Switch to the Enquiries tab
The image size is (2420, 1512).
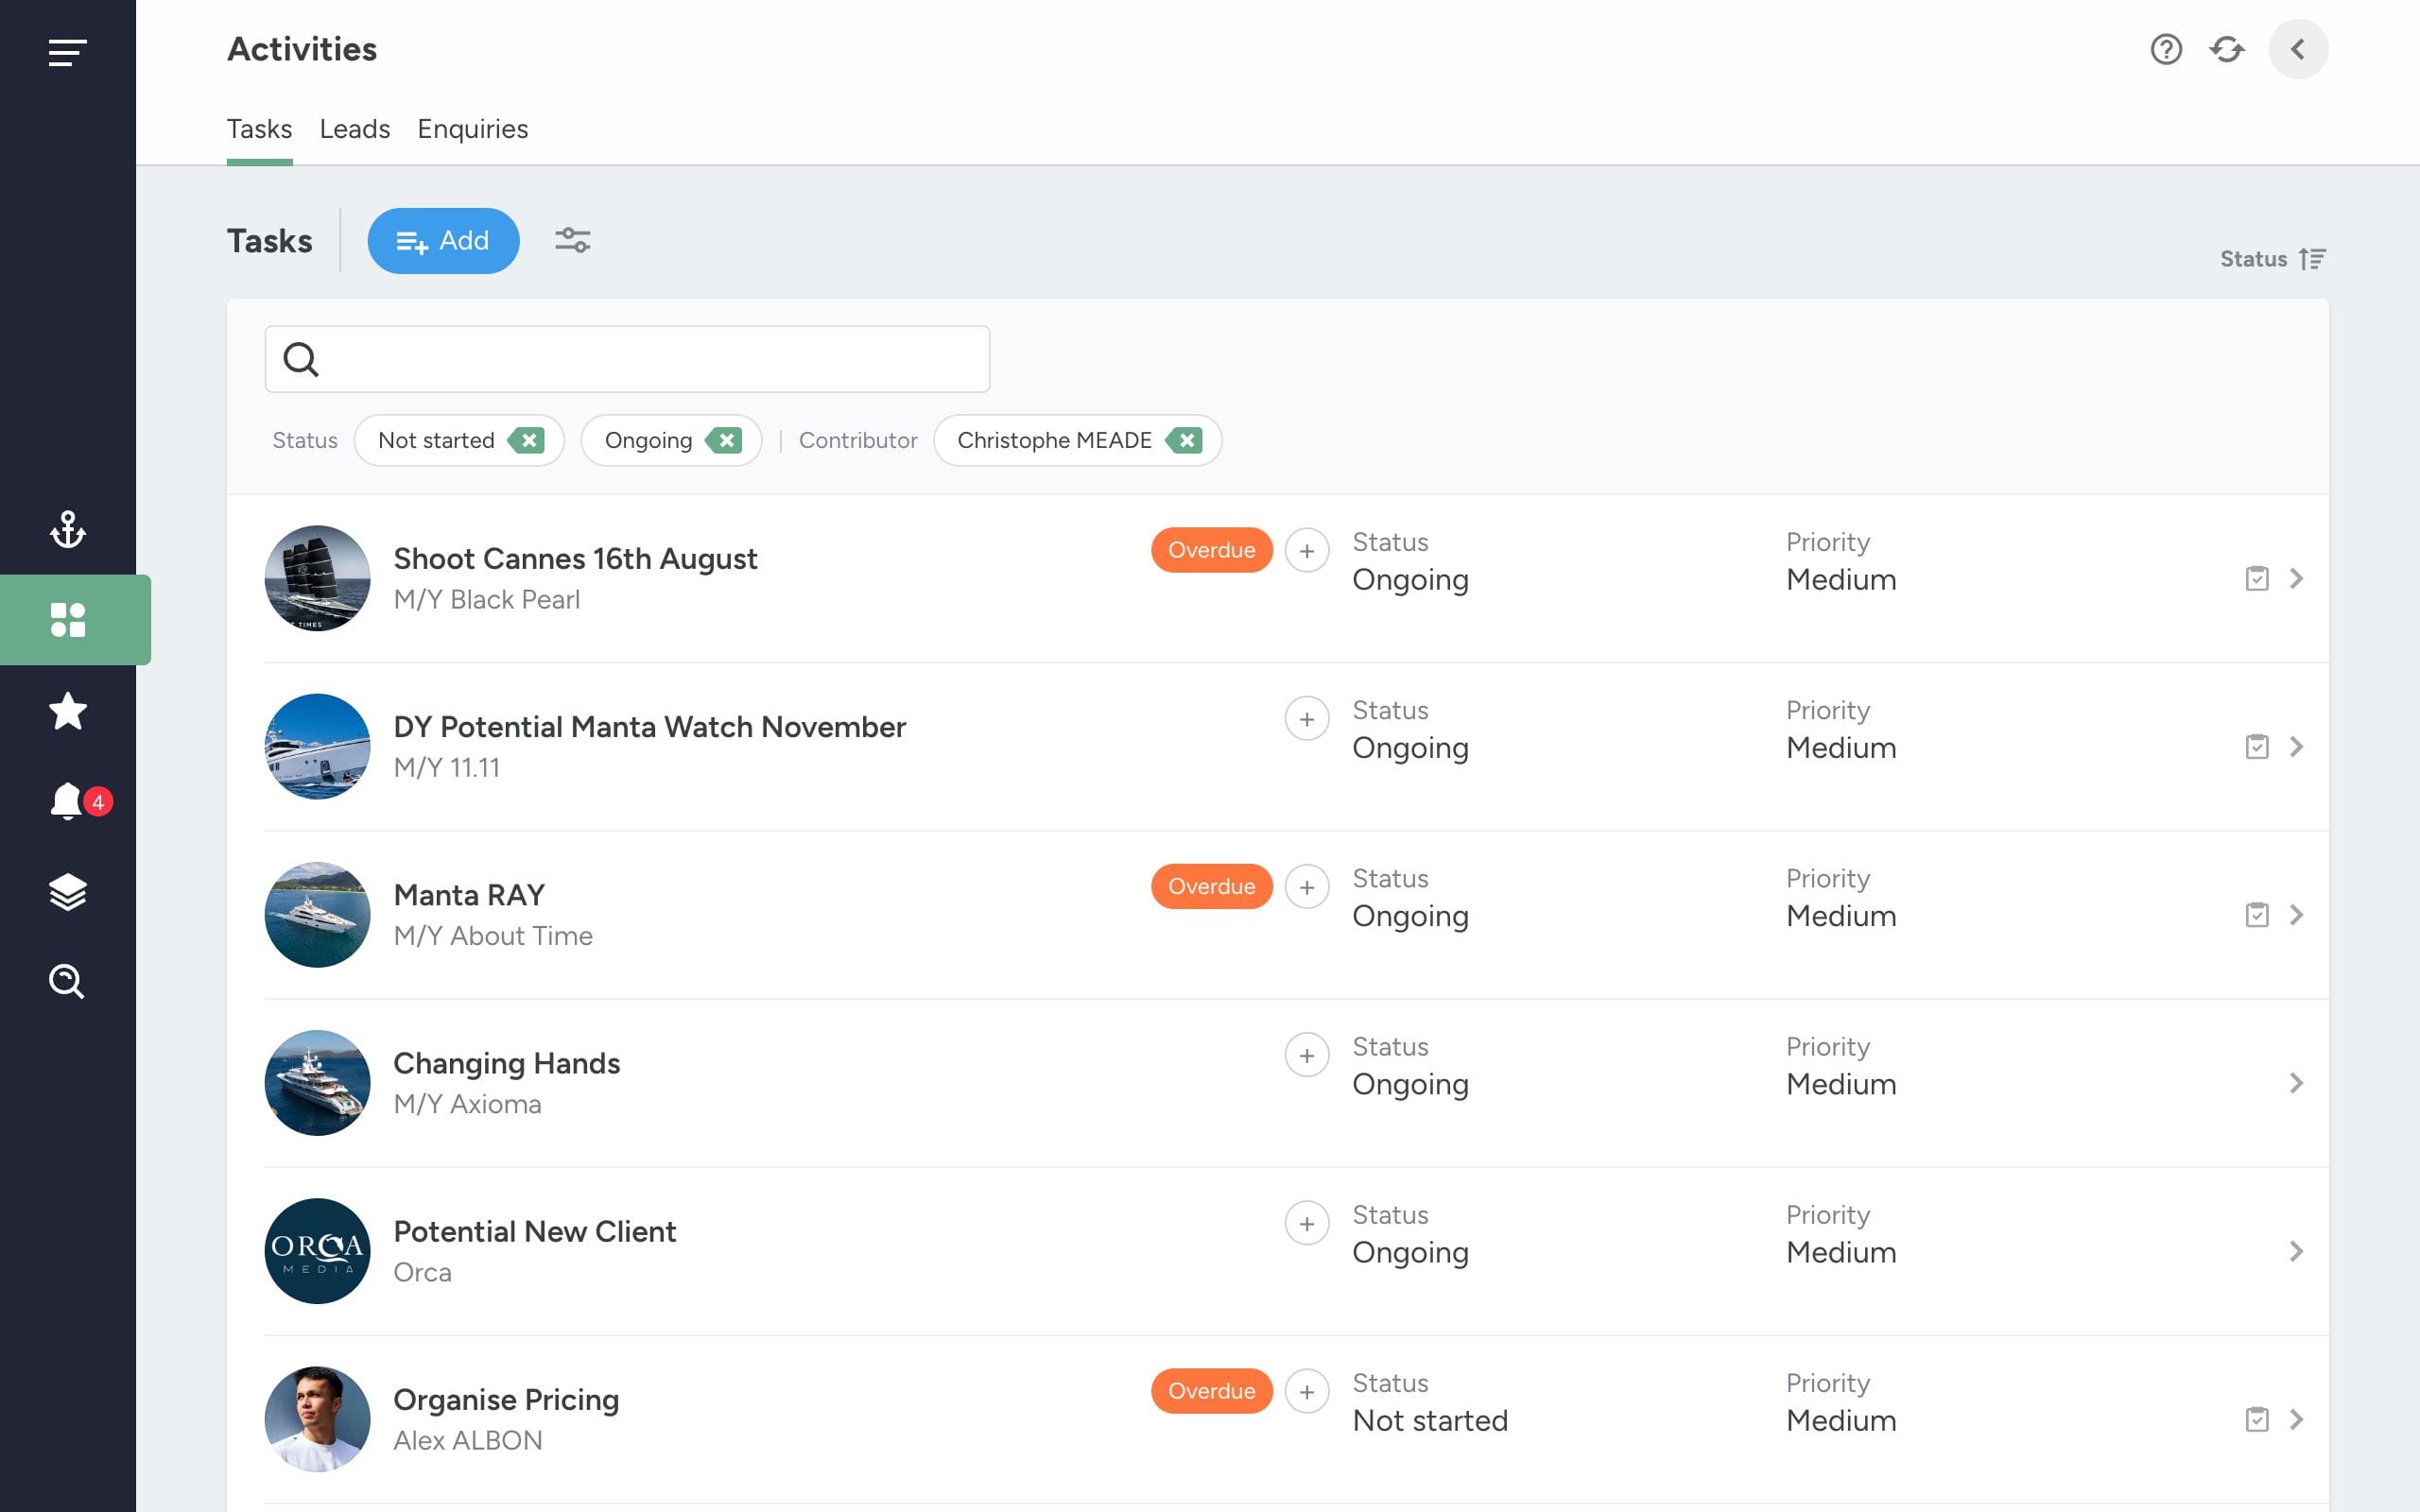click(472, 129)
